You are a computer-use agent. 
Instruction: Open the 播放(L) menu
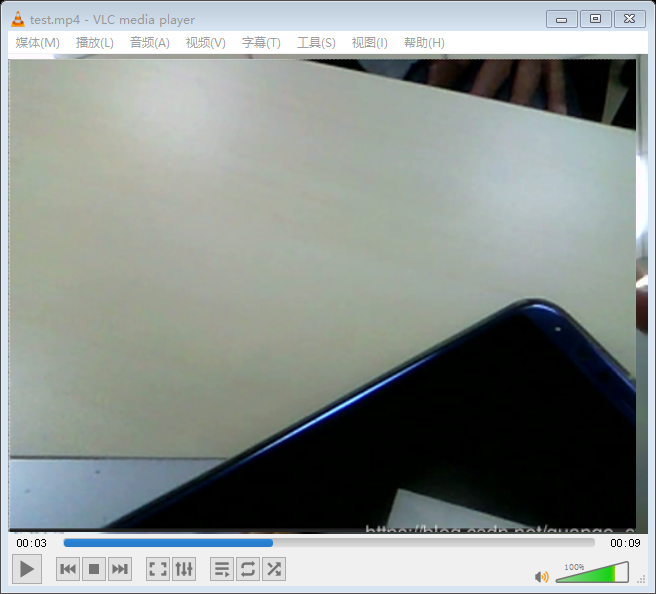[x=95, y=43]
